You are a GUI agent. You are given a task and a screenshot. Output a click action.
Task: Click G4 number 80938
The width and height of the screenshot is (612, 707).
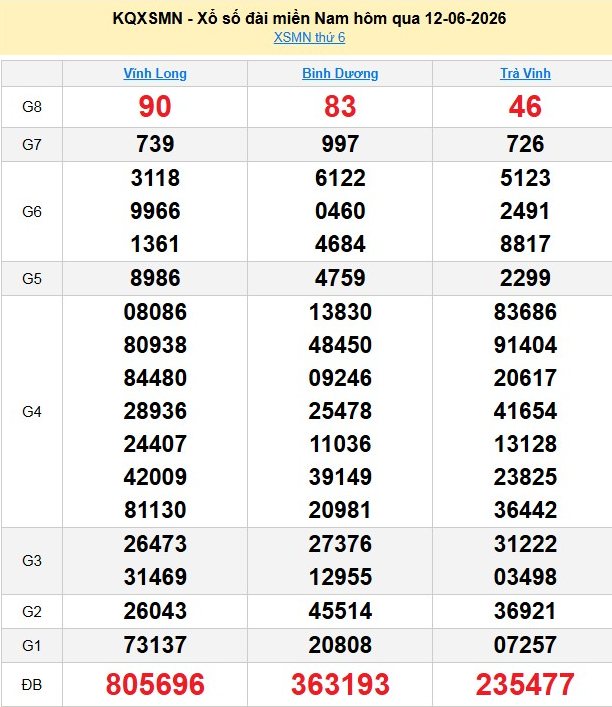point(155,345)
